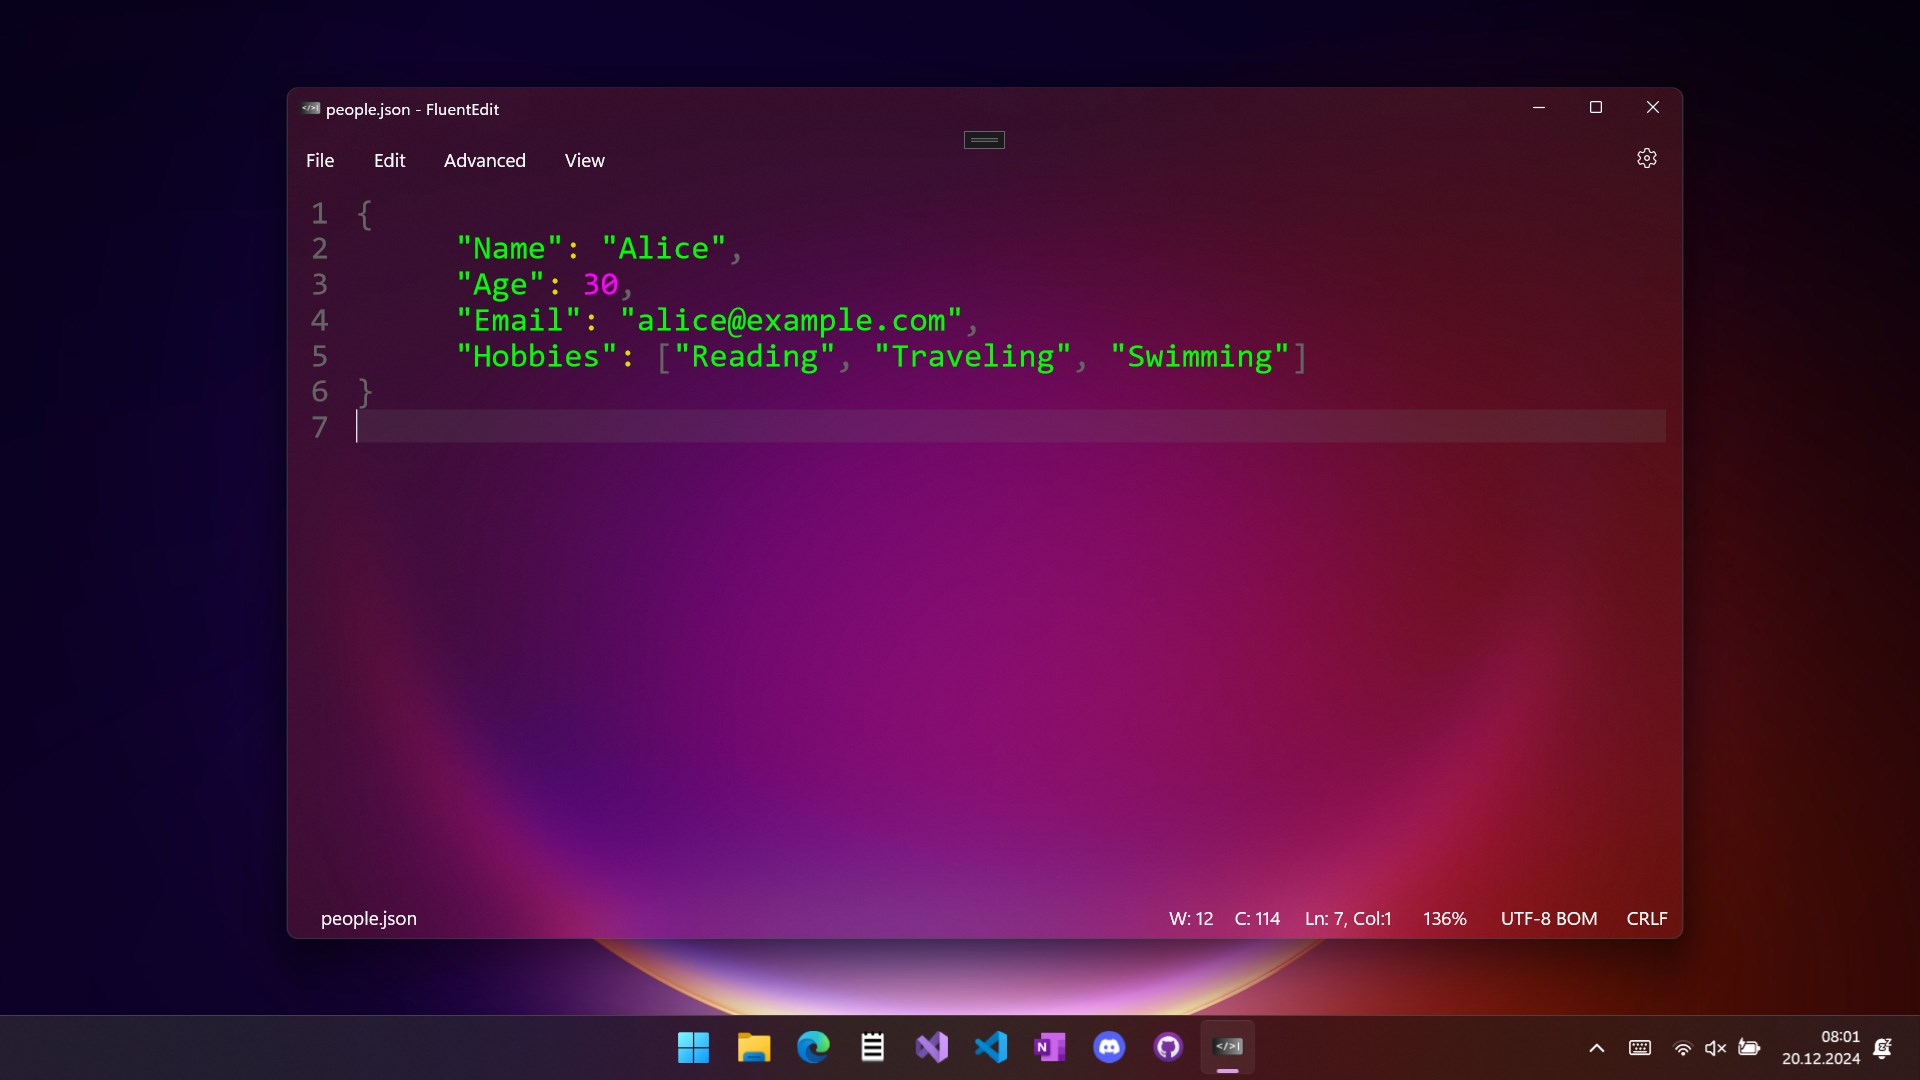Open the View menu
The height and width of the screenshot is (1080, 1920).
(584, 161)
